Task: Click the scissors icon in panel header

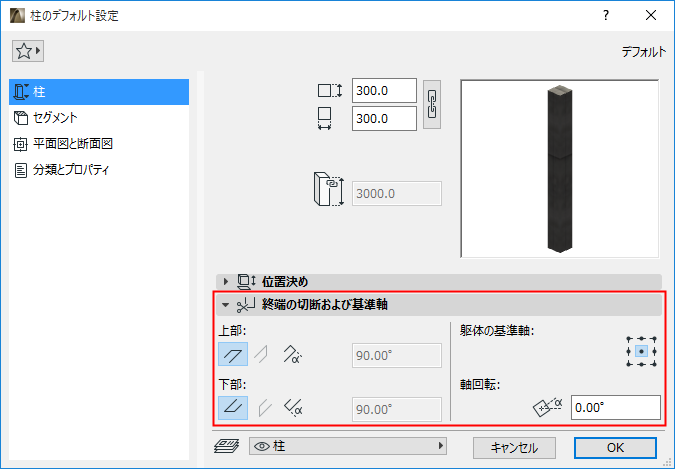Action: point(246,305)
